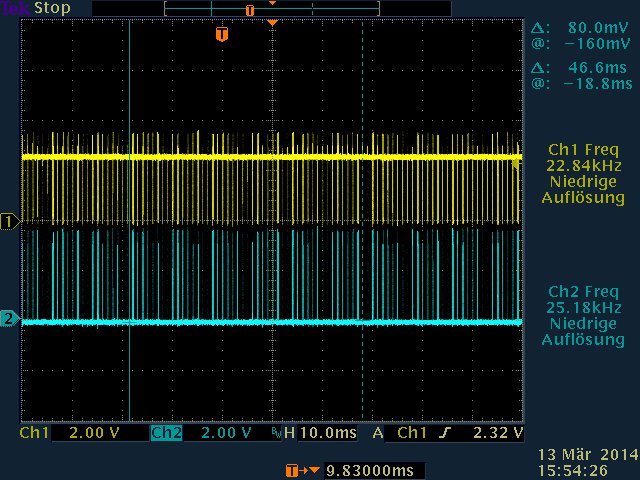Click the Ch2 Niedrige Auflösung warning text
This screenshot has height=480, width=640.
point(584,331)
